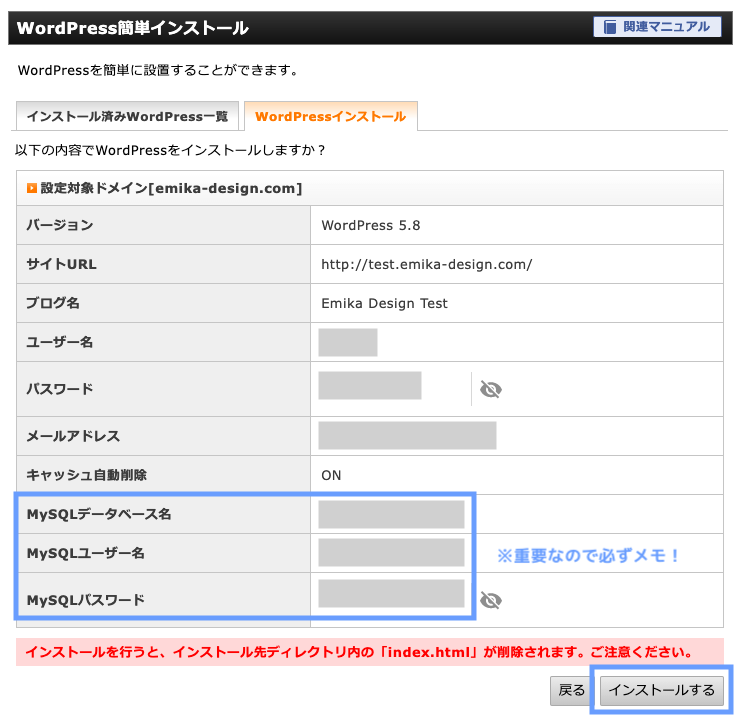Click the masked パスワード value field
743x715 pixels.
(369, 386)
